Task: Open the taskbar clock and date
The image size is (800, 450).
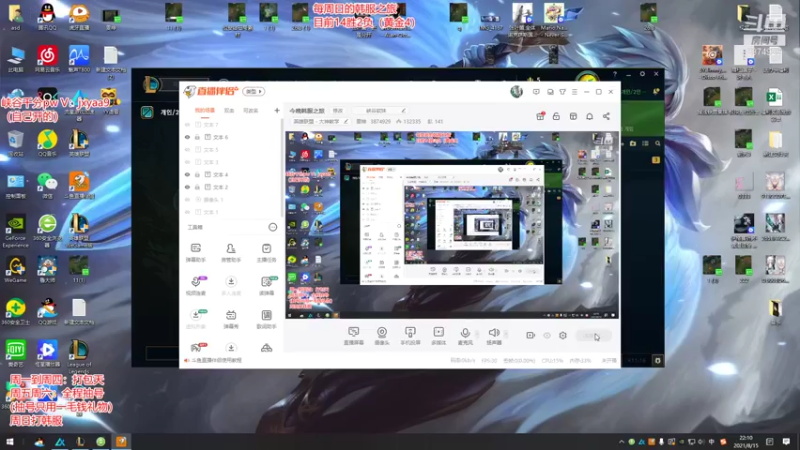Action: click(745, 441)
